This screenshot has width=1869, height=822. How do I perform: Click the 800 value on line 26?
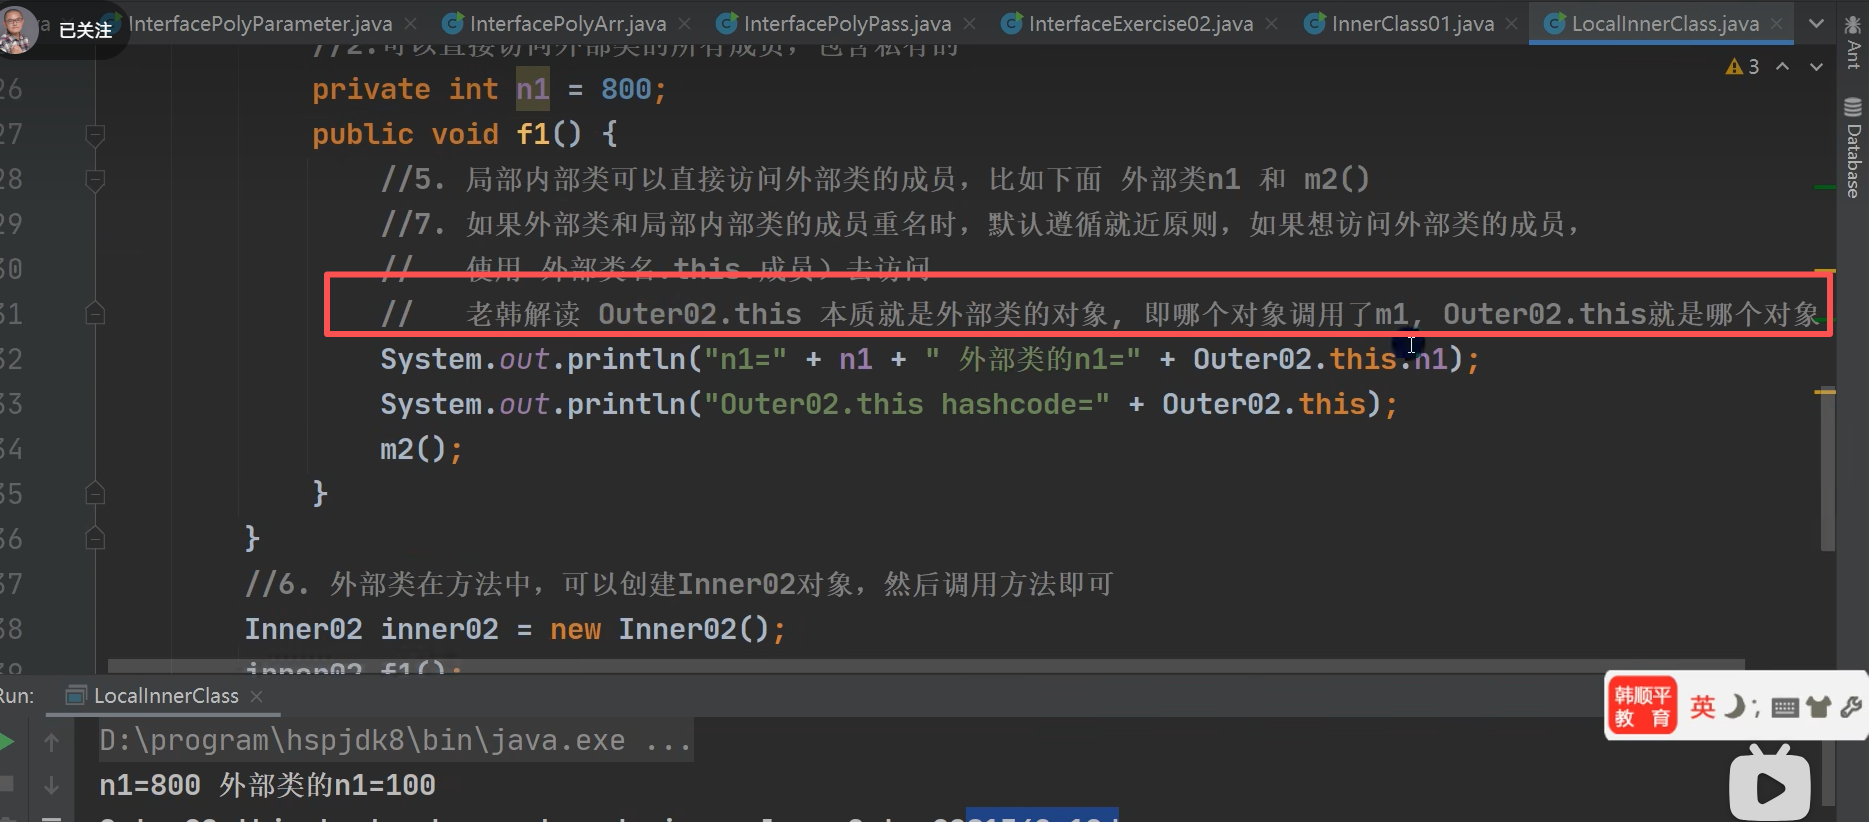[x=626, y=89]
